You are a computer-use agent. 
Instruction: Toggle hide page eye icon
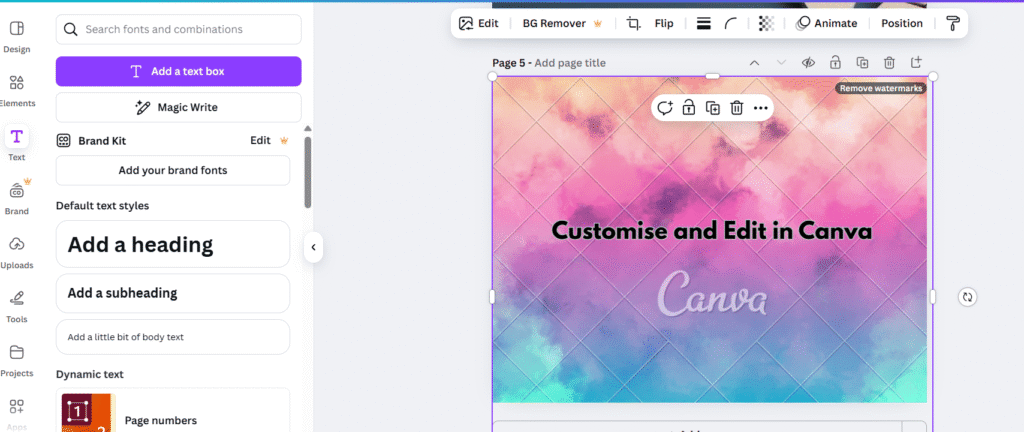tap(808, 63)
